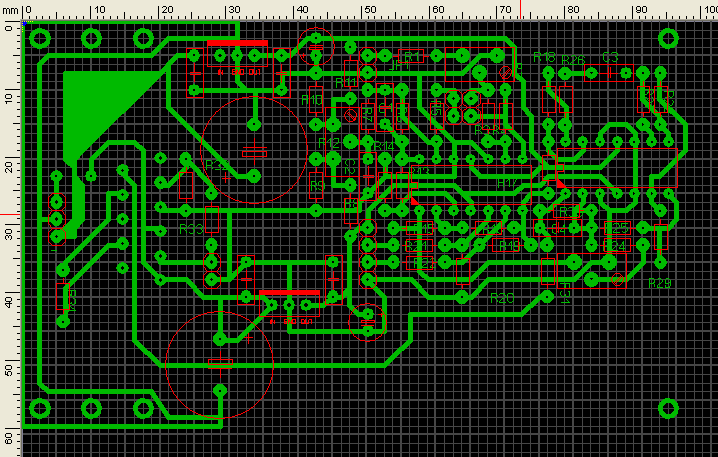718x457 pixels.
Task: Click the 40 mark on vertical ruler
Action: [x=9, y=302]
